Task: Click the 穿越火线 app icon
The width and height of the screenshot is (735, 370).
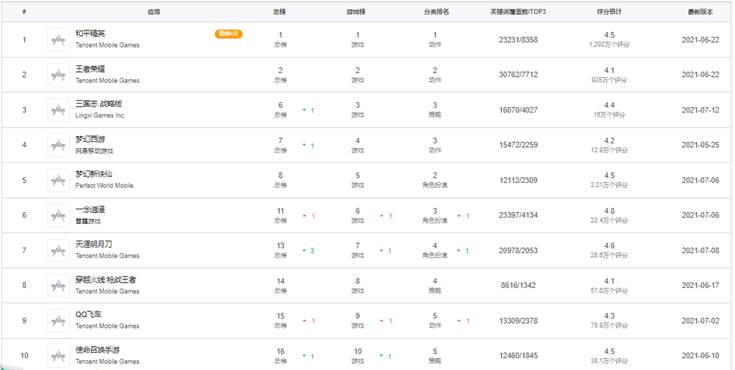Action: [58, 286]
